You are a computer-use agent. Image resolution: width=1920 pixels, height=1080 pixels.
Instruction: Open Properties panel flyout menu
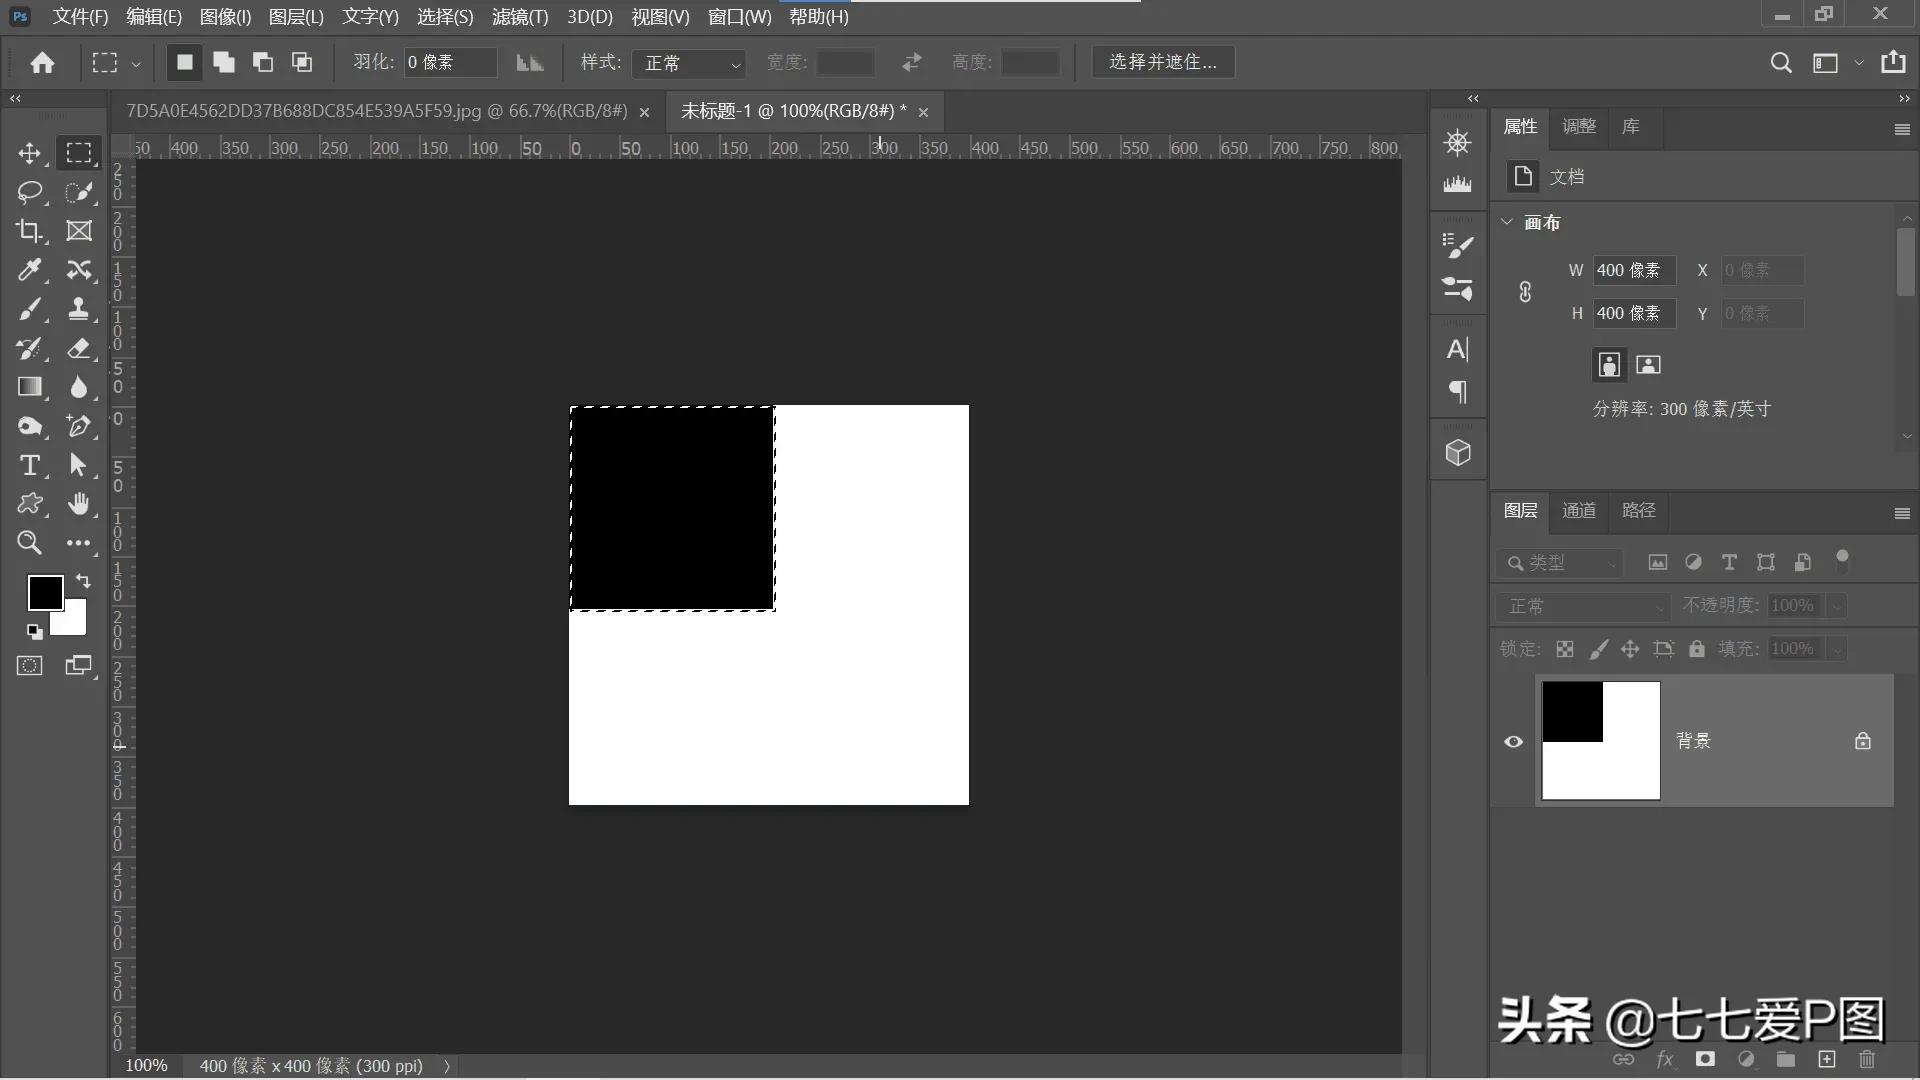(x=1902, y=129)
